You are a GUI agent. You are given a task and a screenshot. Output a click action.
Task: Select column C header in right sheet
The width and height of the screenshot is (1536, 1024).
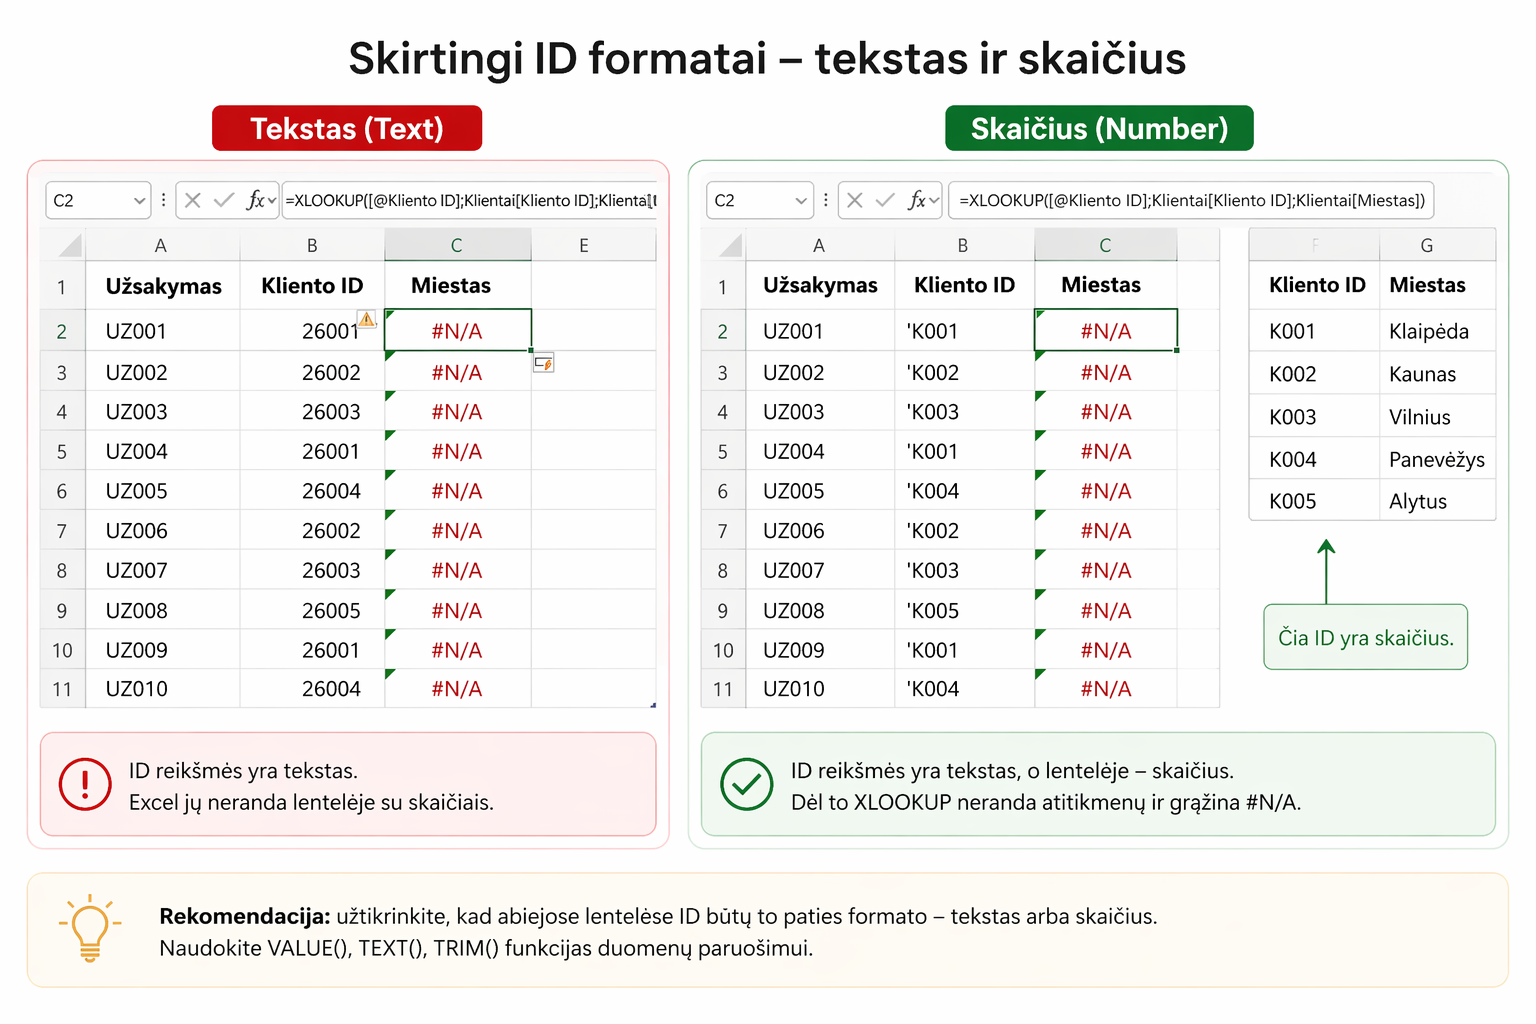point(1105,245)
